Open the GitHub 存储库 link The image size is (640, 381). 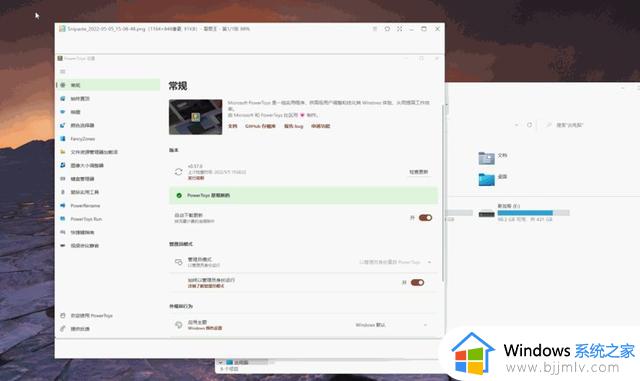tap(260, 126)
